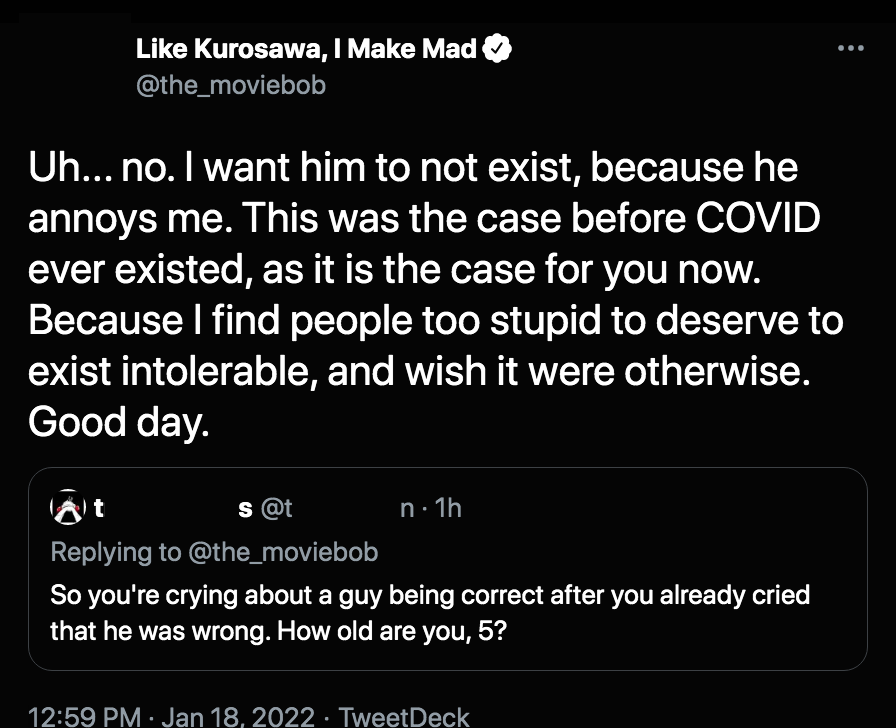Open the @the_moviebob mention in Replying to
Image resolution: width=896 pixels, height=728 pixels.
(283, 552)
